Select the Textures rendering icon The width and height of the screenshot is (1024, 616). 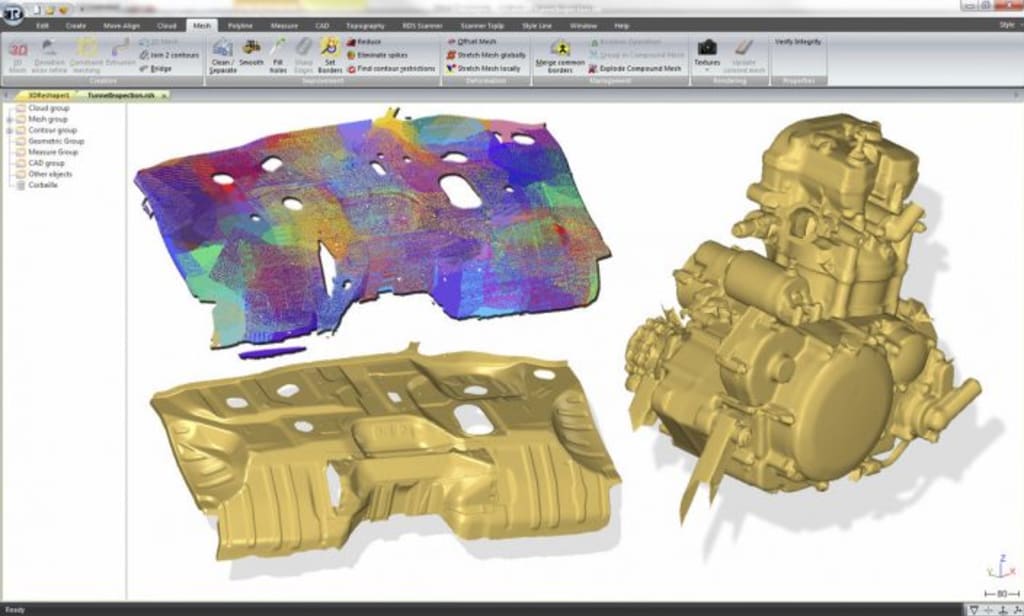click(x=708, y=48)
